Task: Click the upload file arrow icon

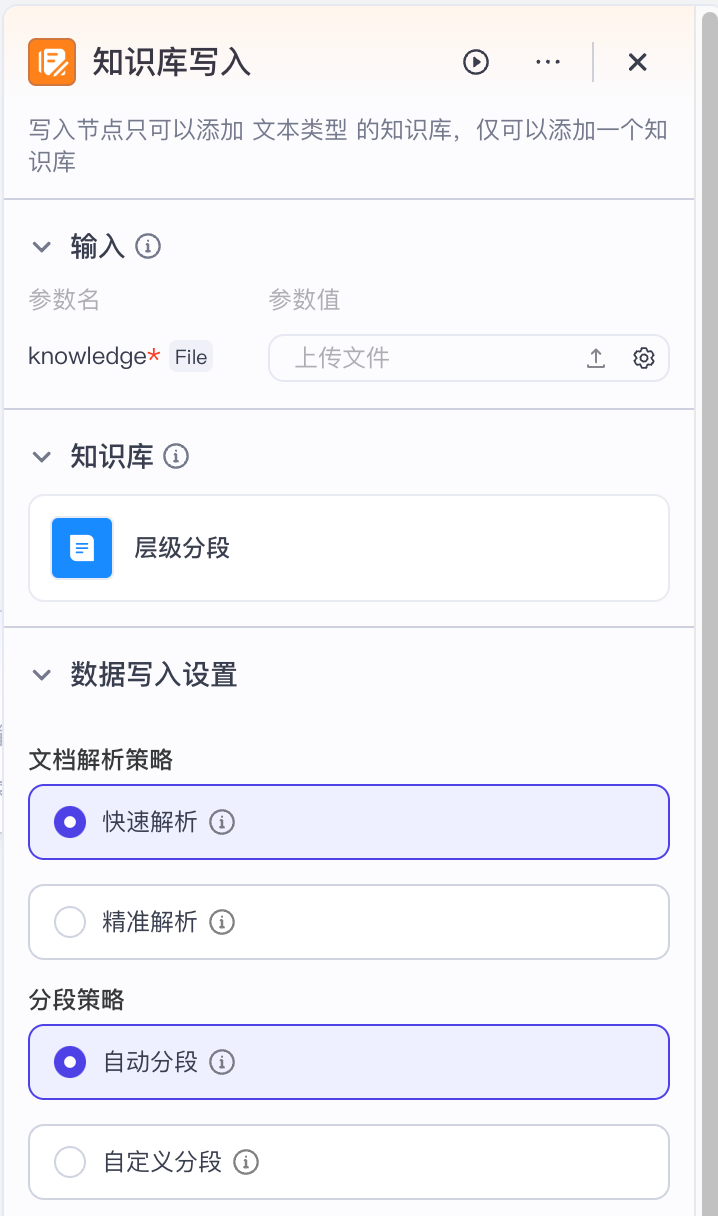Action: click(596, 358)
